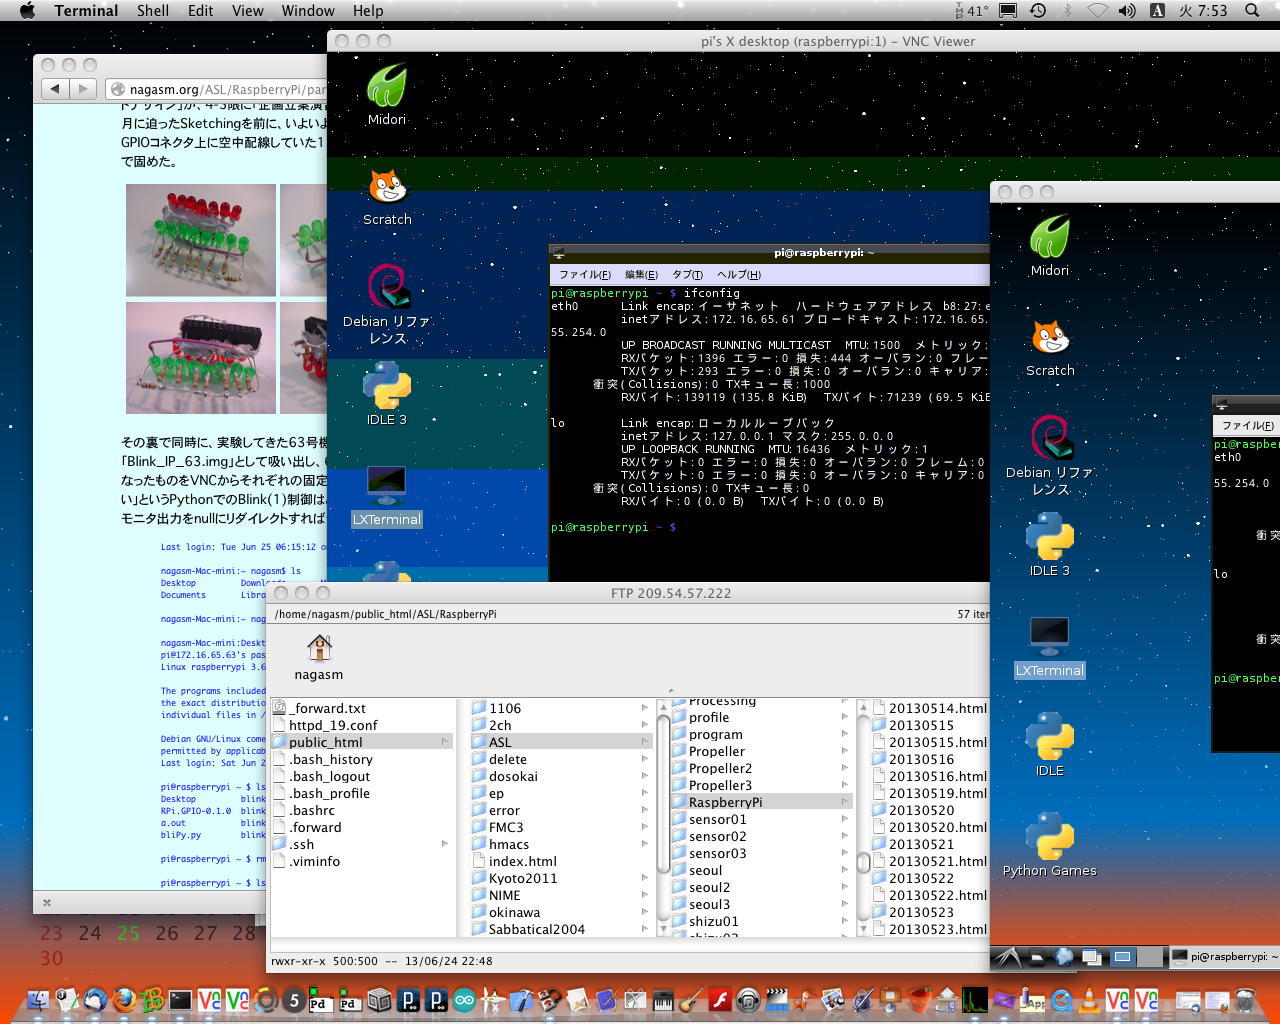Launch Firefox from the Dock

[124, 999]
